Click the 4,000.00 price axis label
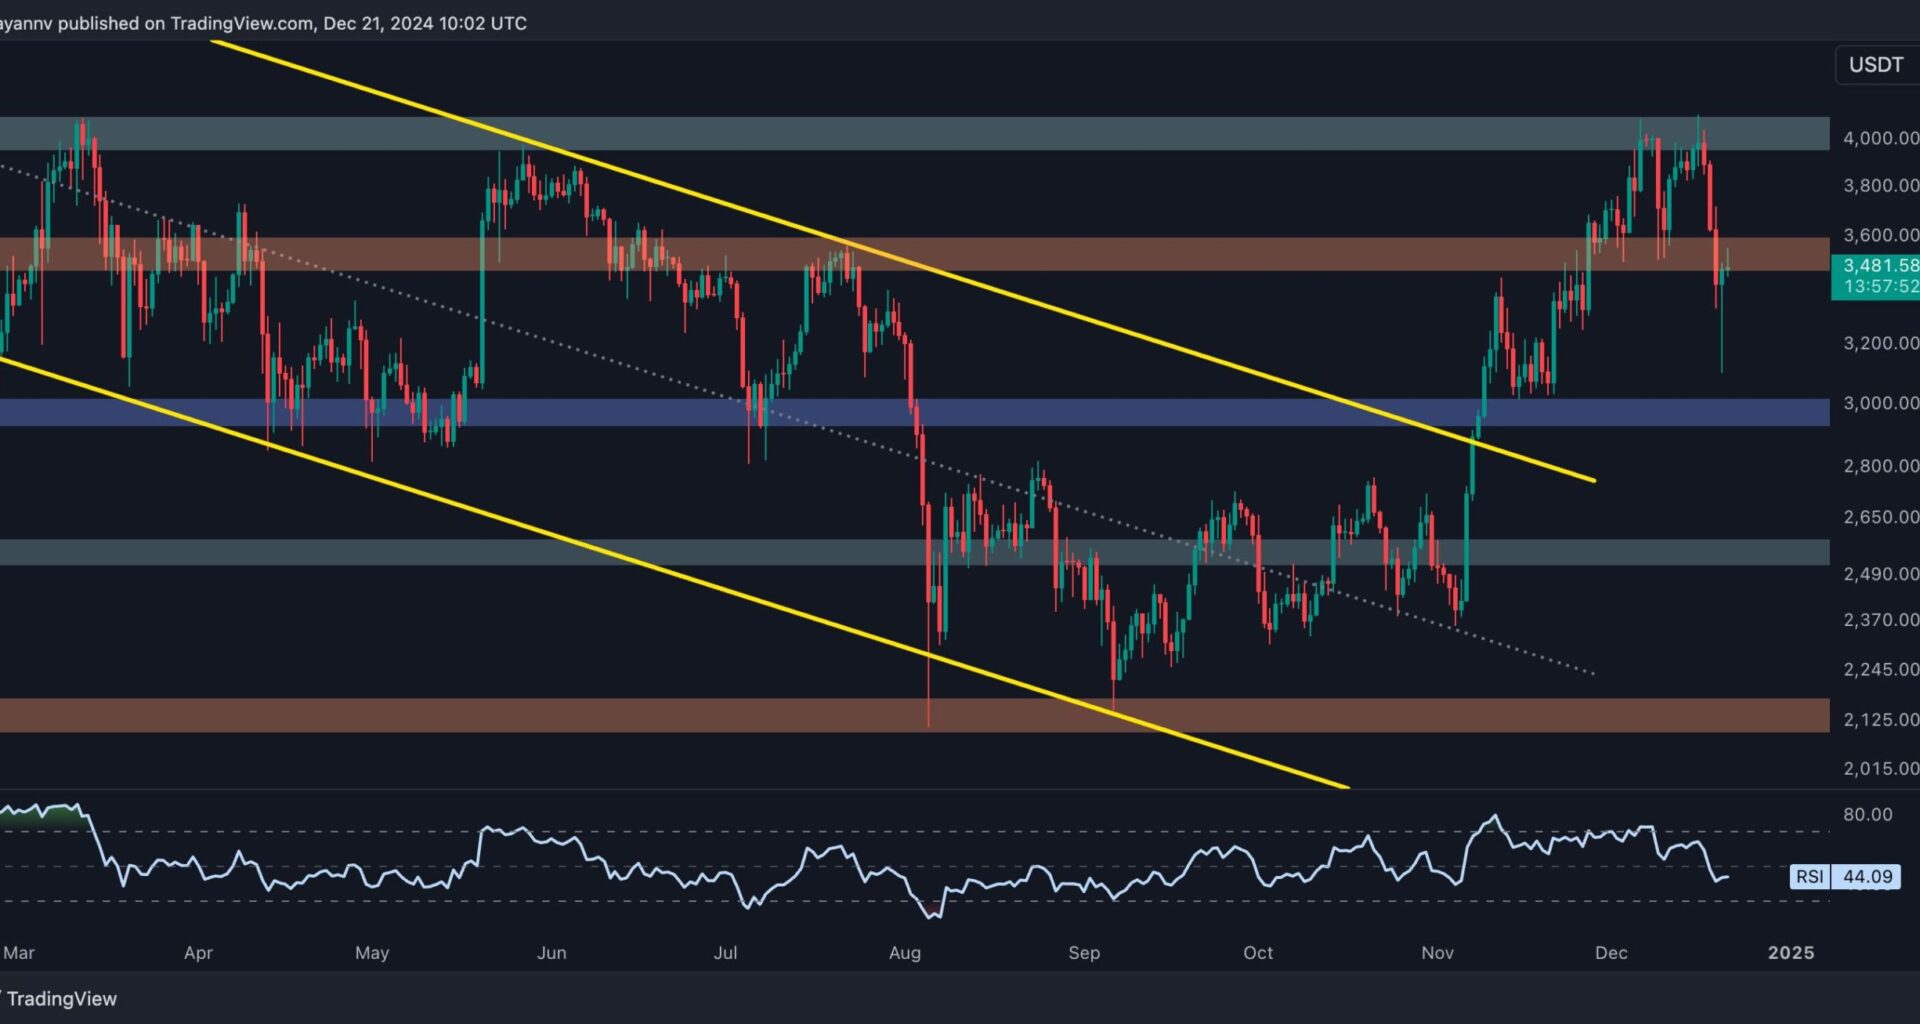The image size is (1920, 1024). [x=1880, y=138]
